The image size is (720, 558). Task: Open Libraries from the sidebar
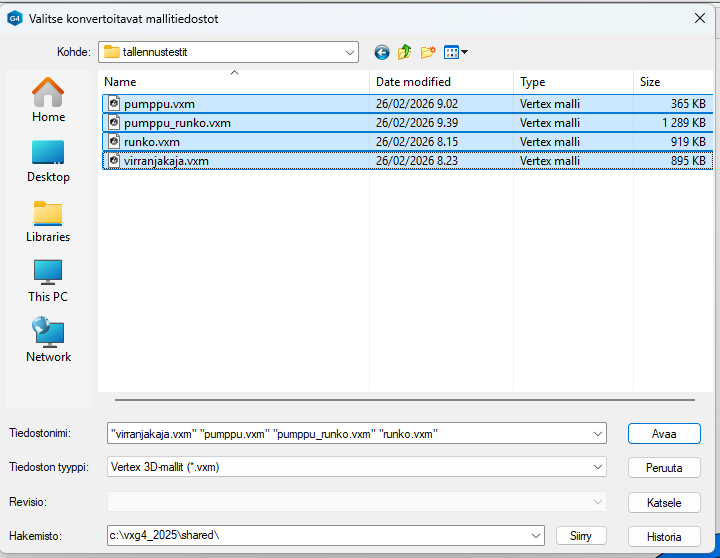pos(48,221)
